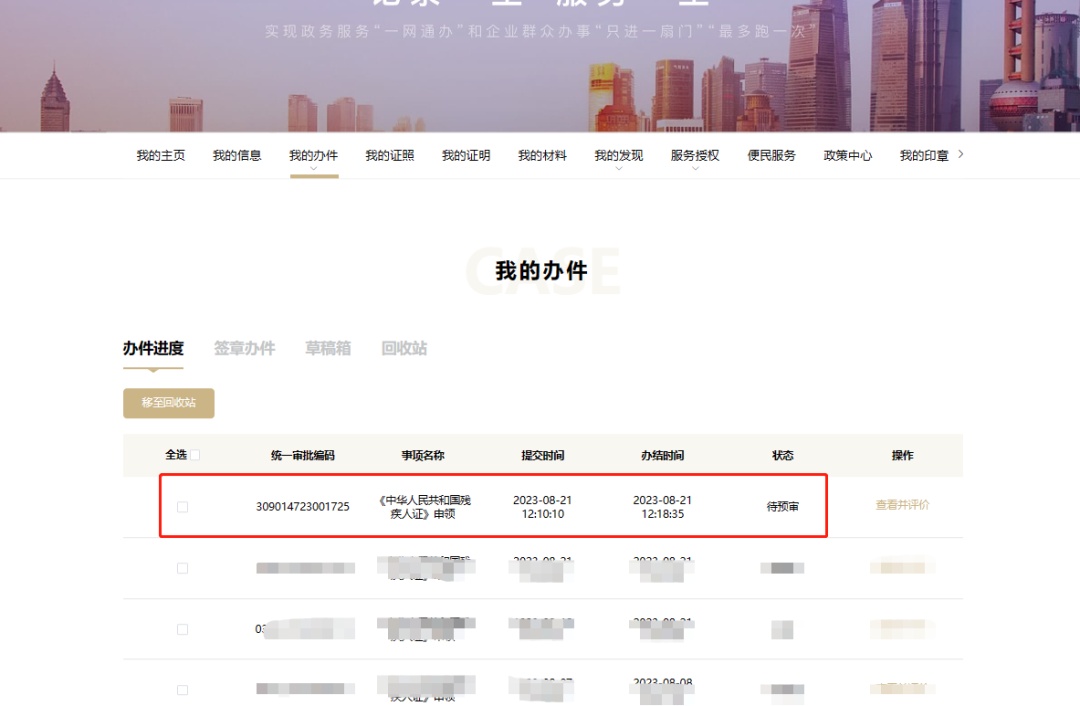Switch to the 签章办件 tab

[x=244, y=349]
